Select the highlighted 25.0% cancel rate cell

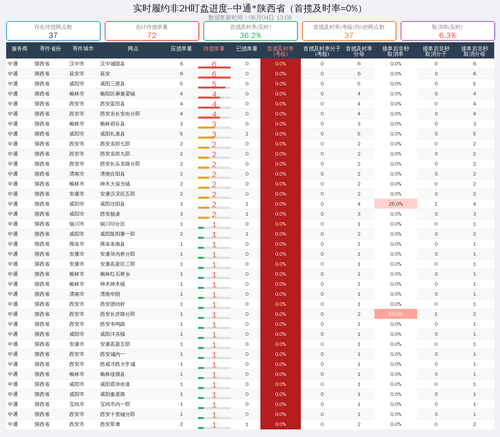point(396,204)
